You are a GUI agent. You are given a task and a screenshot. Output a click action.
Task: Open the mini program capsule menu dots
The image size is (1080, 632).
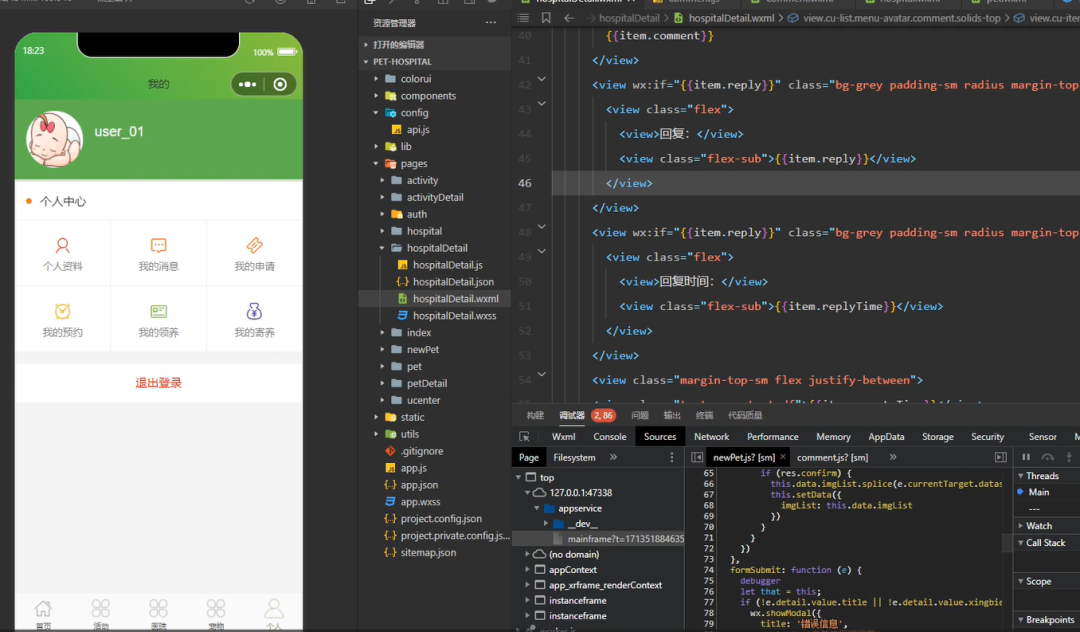tap(247, 84)
